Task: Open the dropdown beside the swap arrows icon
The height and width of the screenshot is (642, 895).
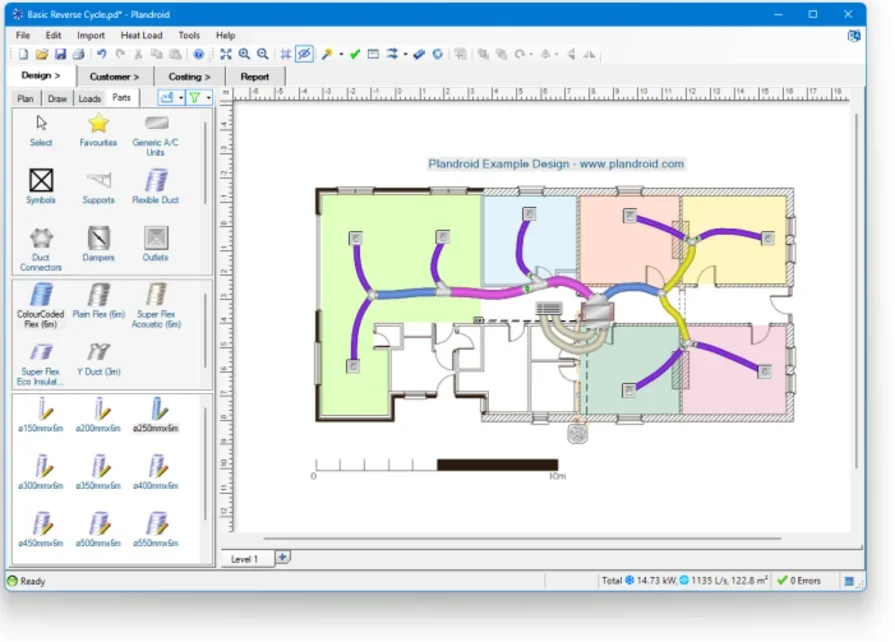Action: coord(405,55)
